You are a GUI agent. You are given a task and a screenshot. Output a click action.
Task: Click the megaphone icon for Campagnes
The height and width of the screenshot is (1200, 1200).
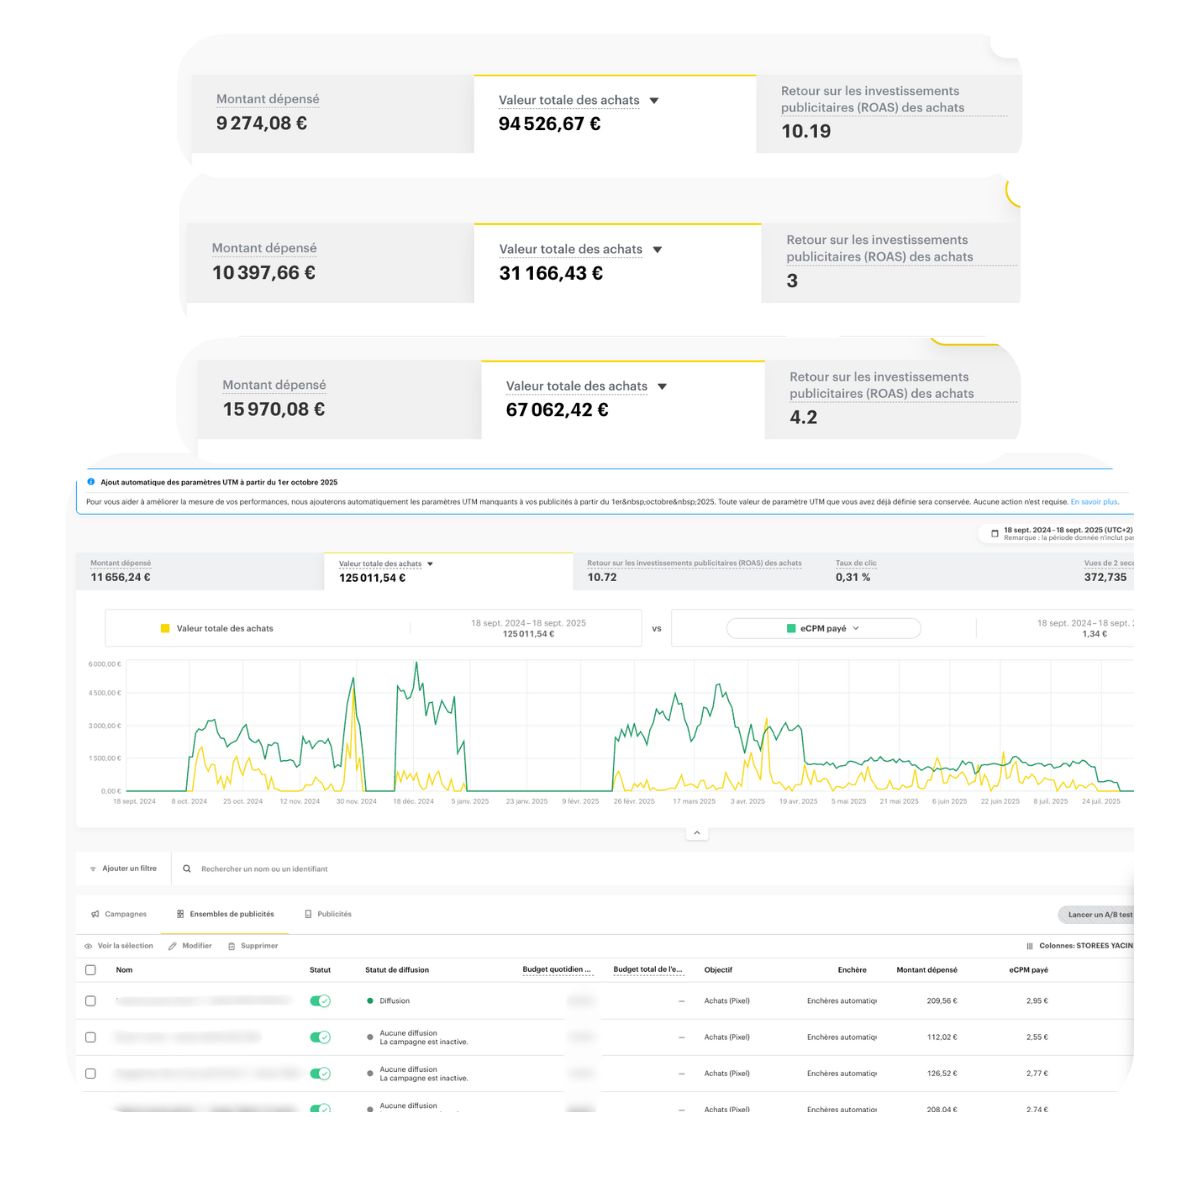[x=95, y=914]
